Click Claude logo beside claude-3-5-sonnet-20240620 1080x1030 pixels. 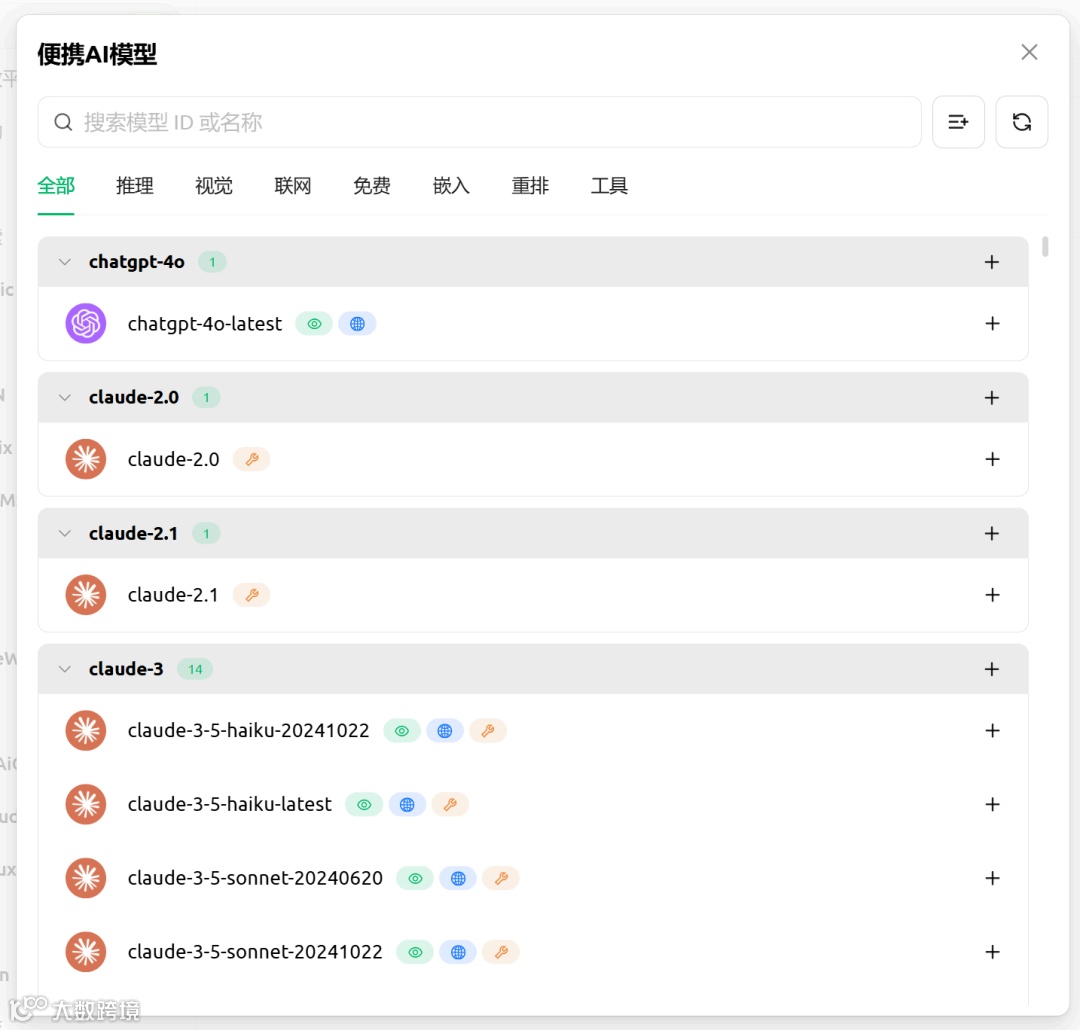pos(85,878)
